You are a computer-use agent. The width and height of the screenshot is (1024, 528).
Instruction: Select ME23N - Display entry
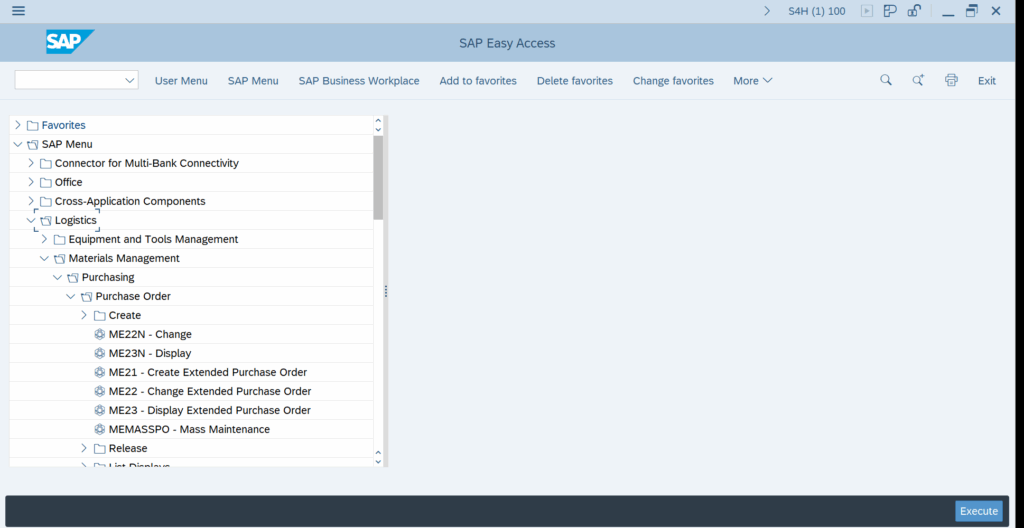pos(150,353)
